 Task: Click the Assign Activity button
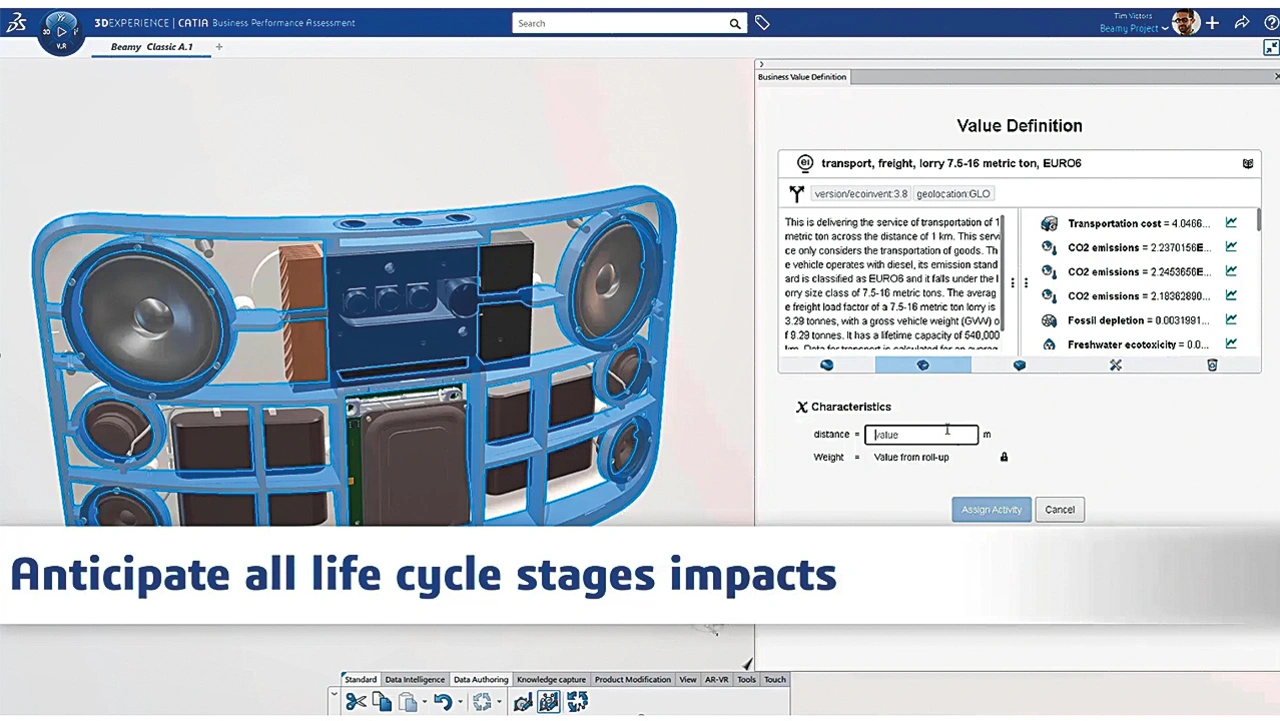point(991,510)
